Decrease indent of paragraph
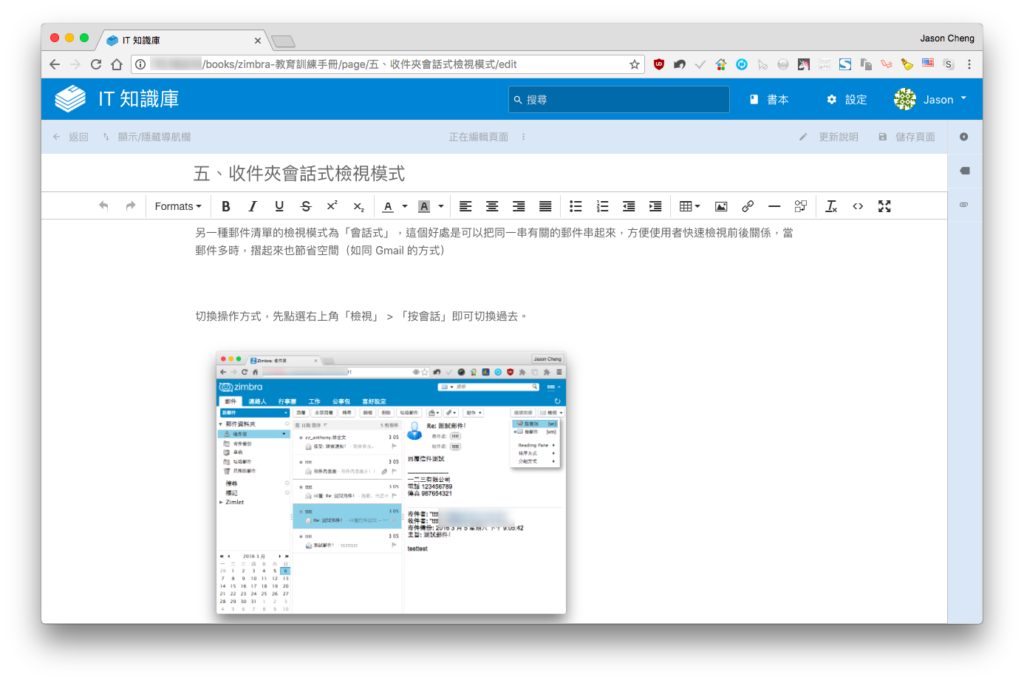 [x=629, y=206]
